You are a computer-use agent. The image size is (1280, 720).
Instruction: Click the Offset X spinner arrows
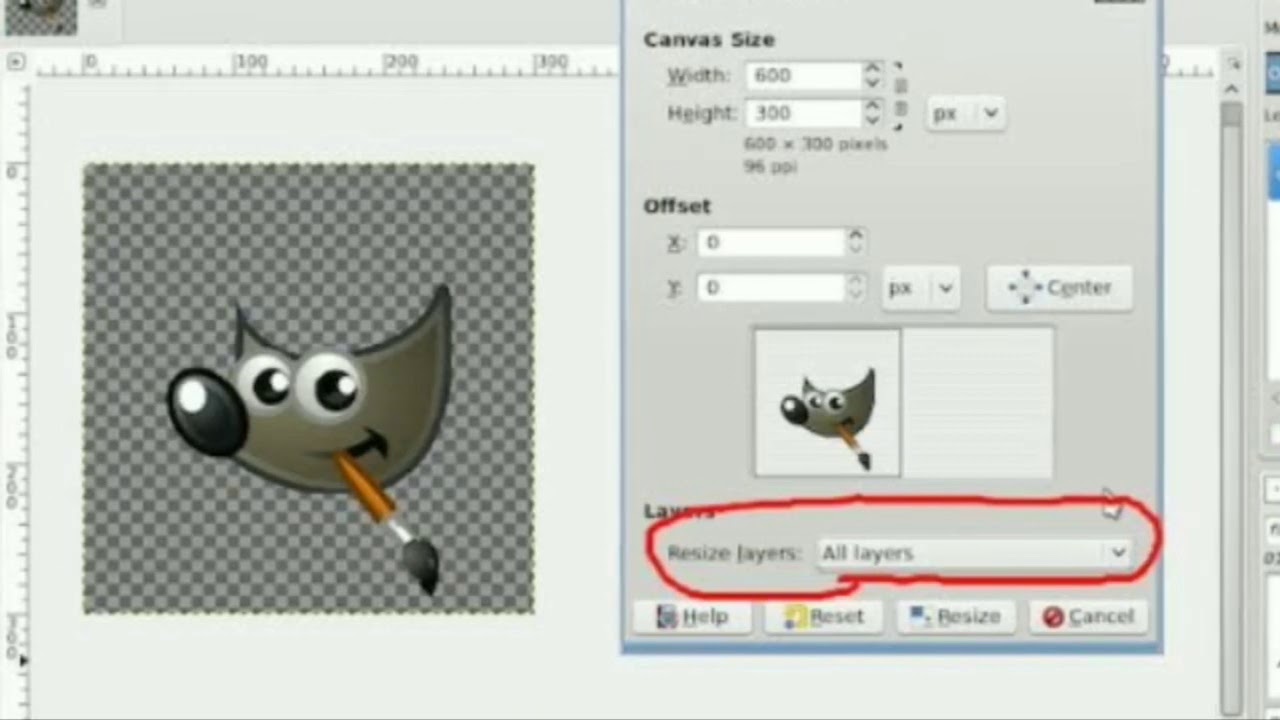855,242
